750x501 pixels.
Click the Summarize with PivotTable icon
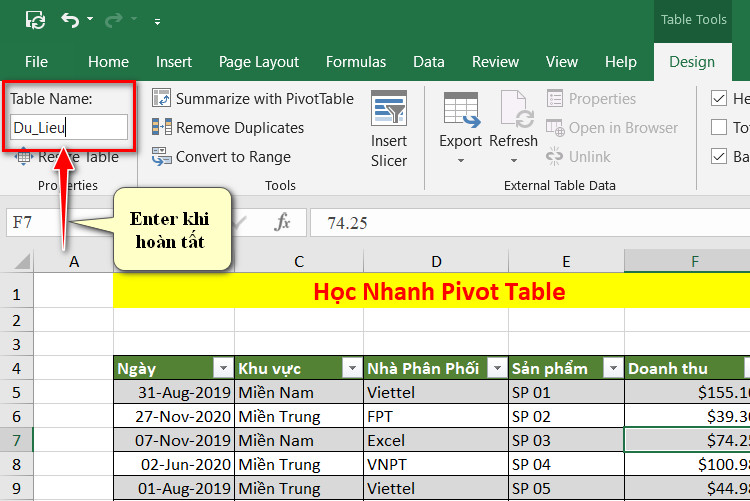[162, 98]
